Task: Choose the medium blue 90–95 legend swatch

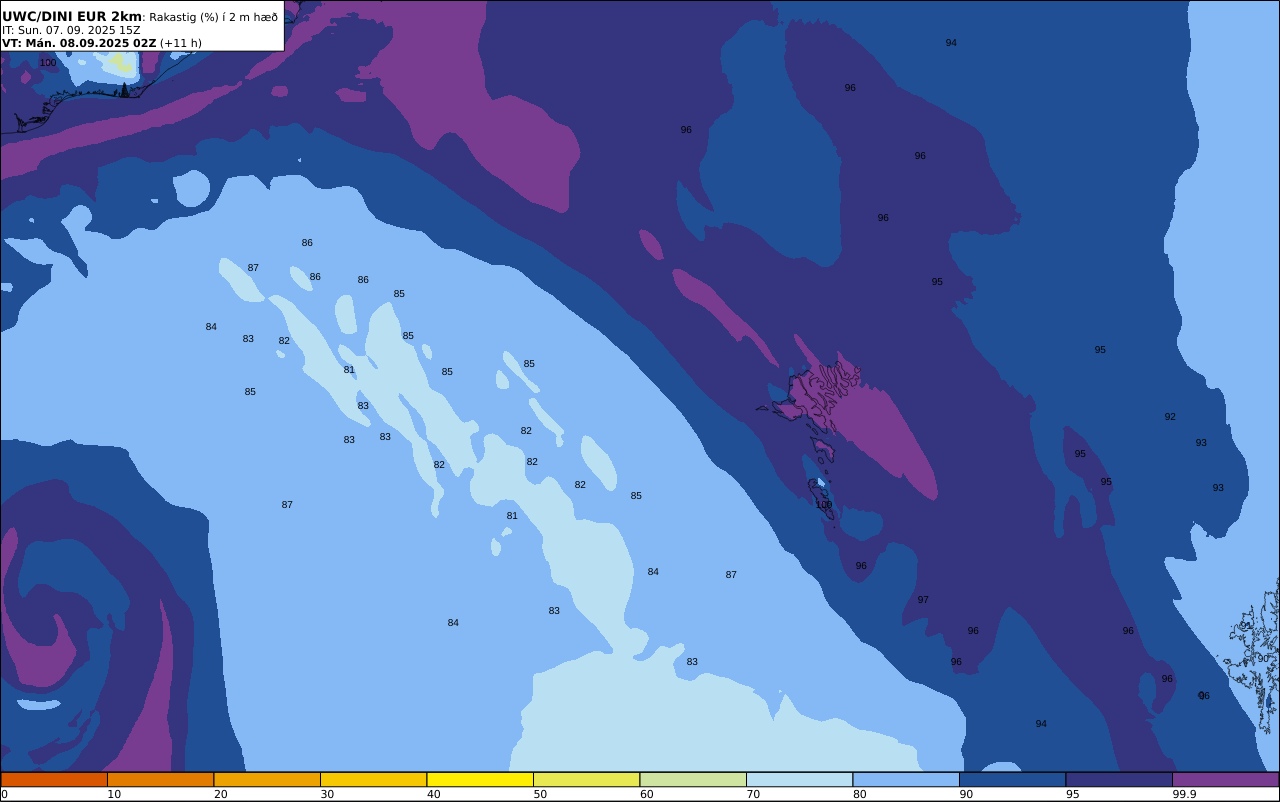Action: coord(1012,779)
